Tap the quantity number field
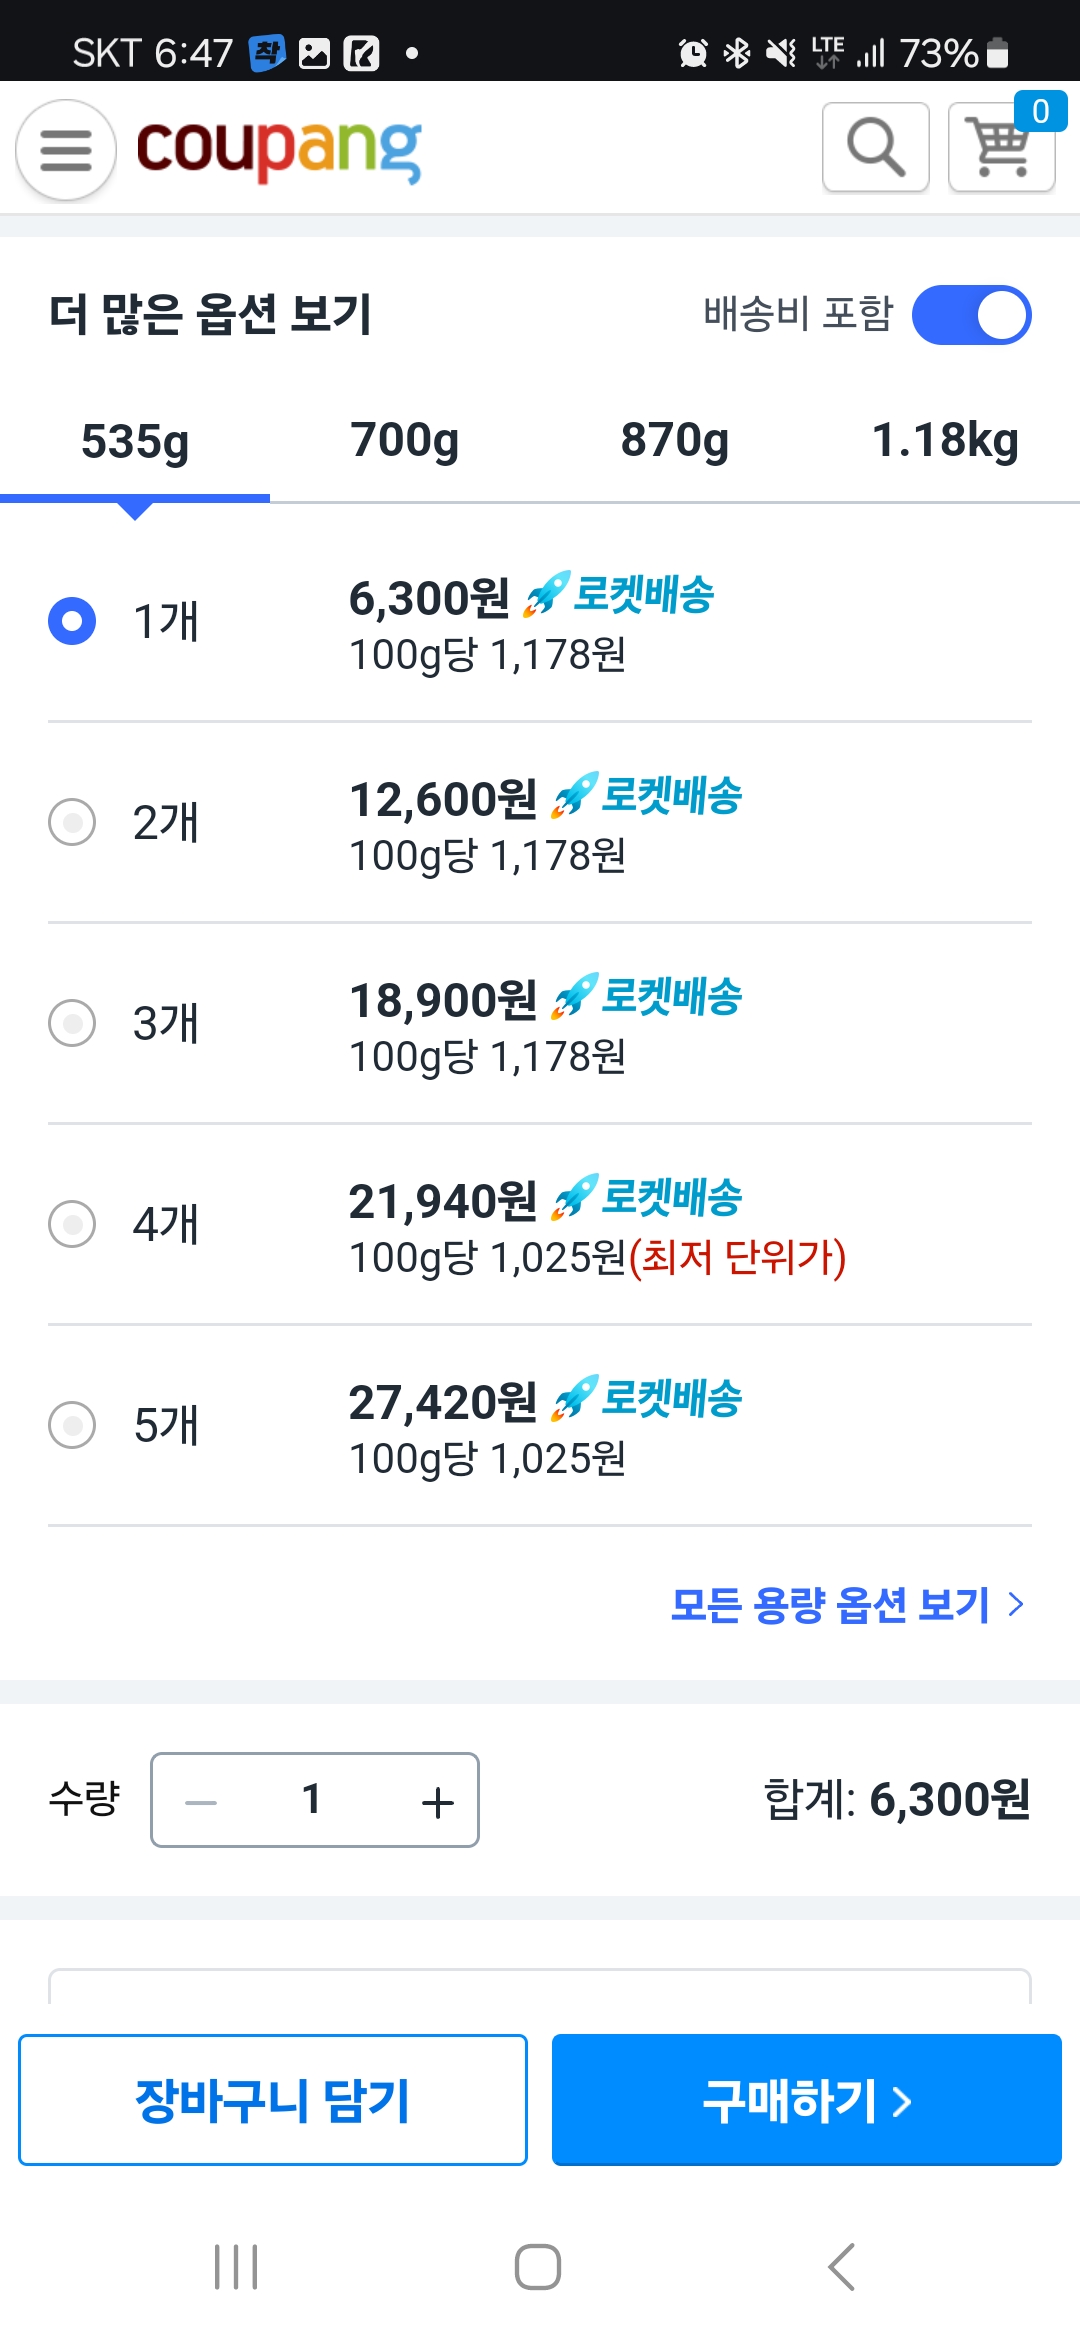Viewport: 1080px width, 2340px height. click(312, 1800)
